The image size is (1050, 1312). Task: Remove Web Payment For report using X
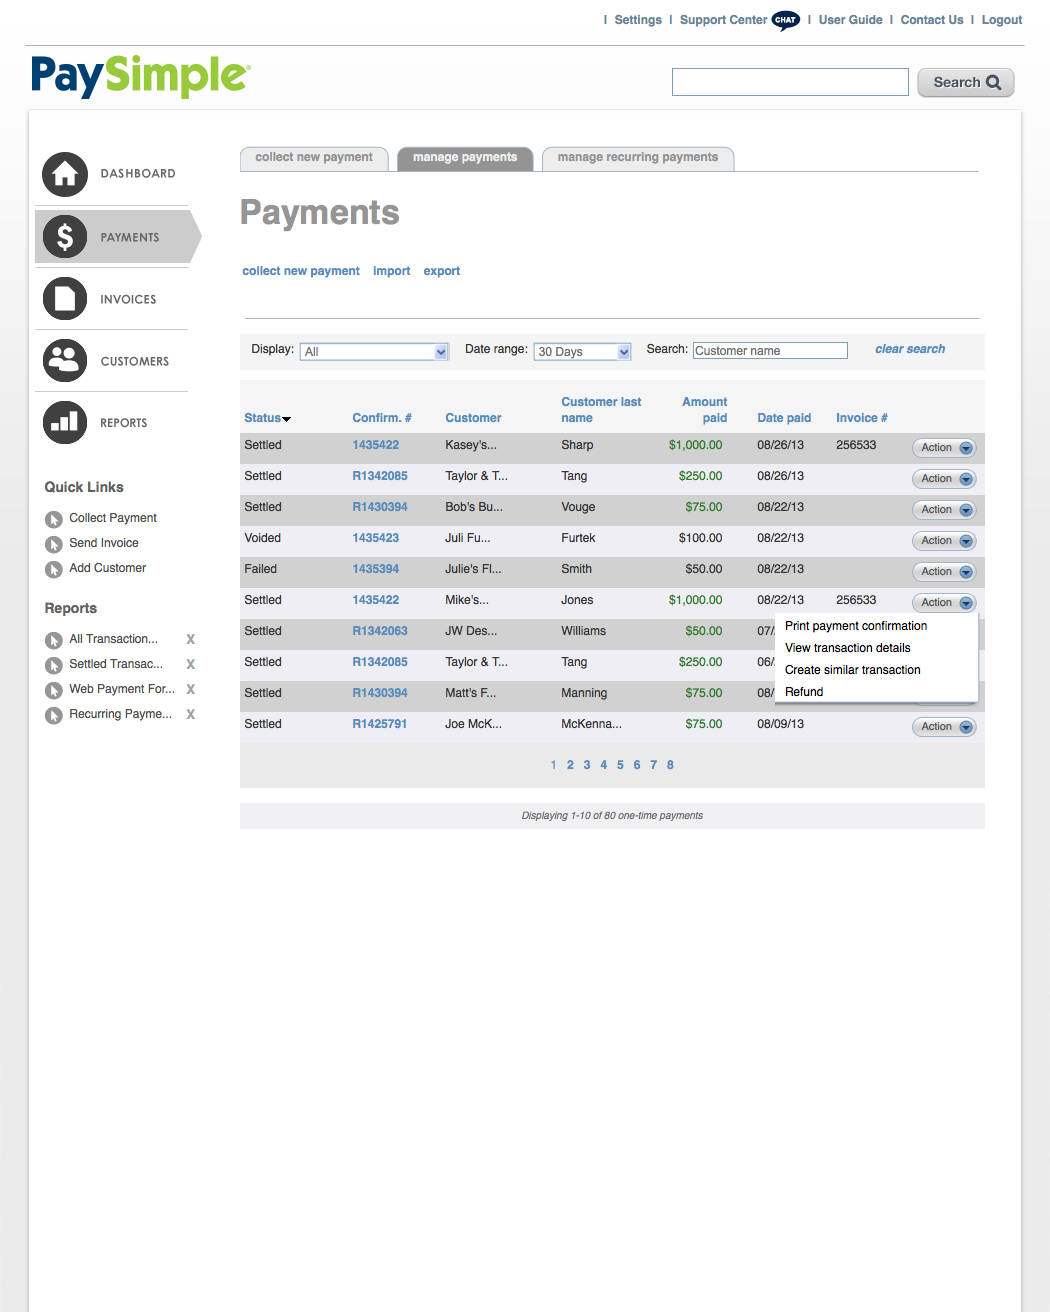pos(190,689)
